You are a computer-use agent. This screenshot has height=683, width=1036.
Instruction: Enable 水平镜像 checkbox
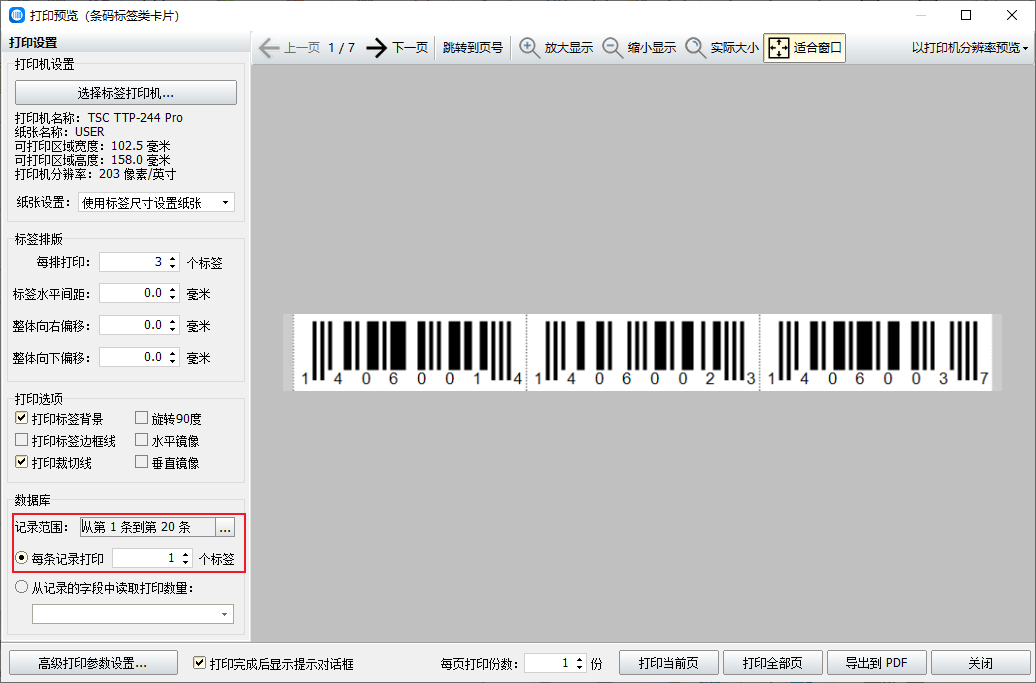click(x=141, y=440)
